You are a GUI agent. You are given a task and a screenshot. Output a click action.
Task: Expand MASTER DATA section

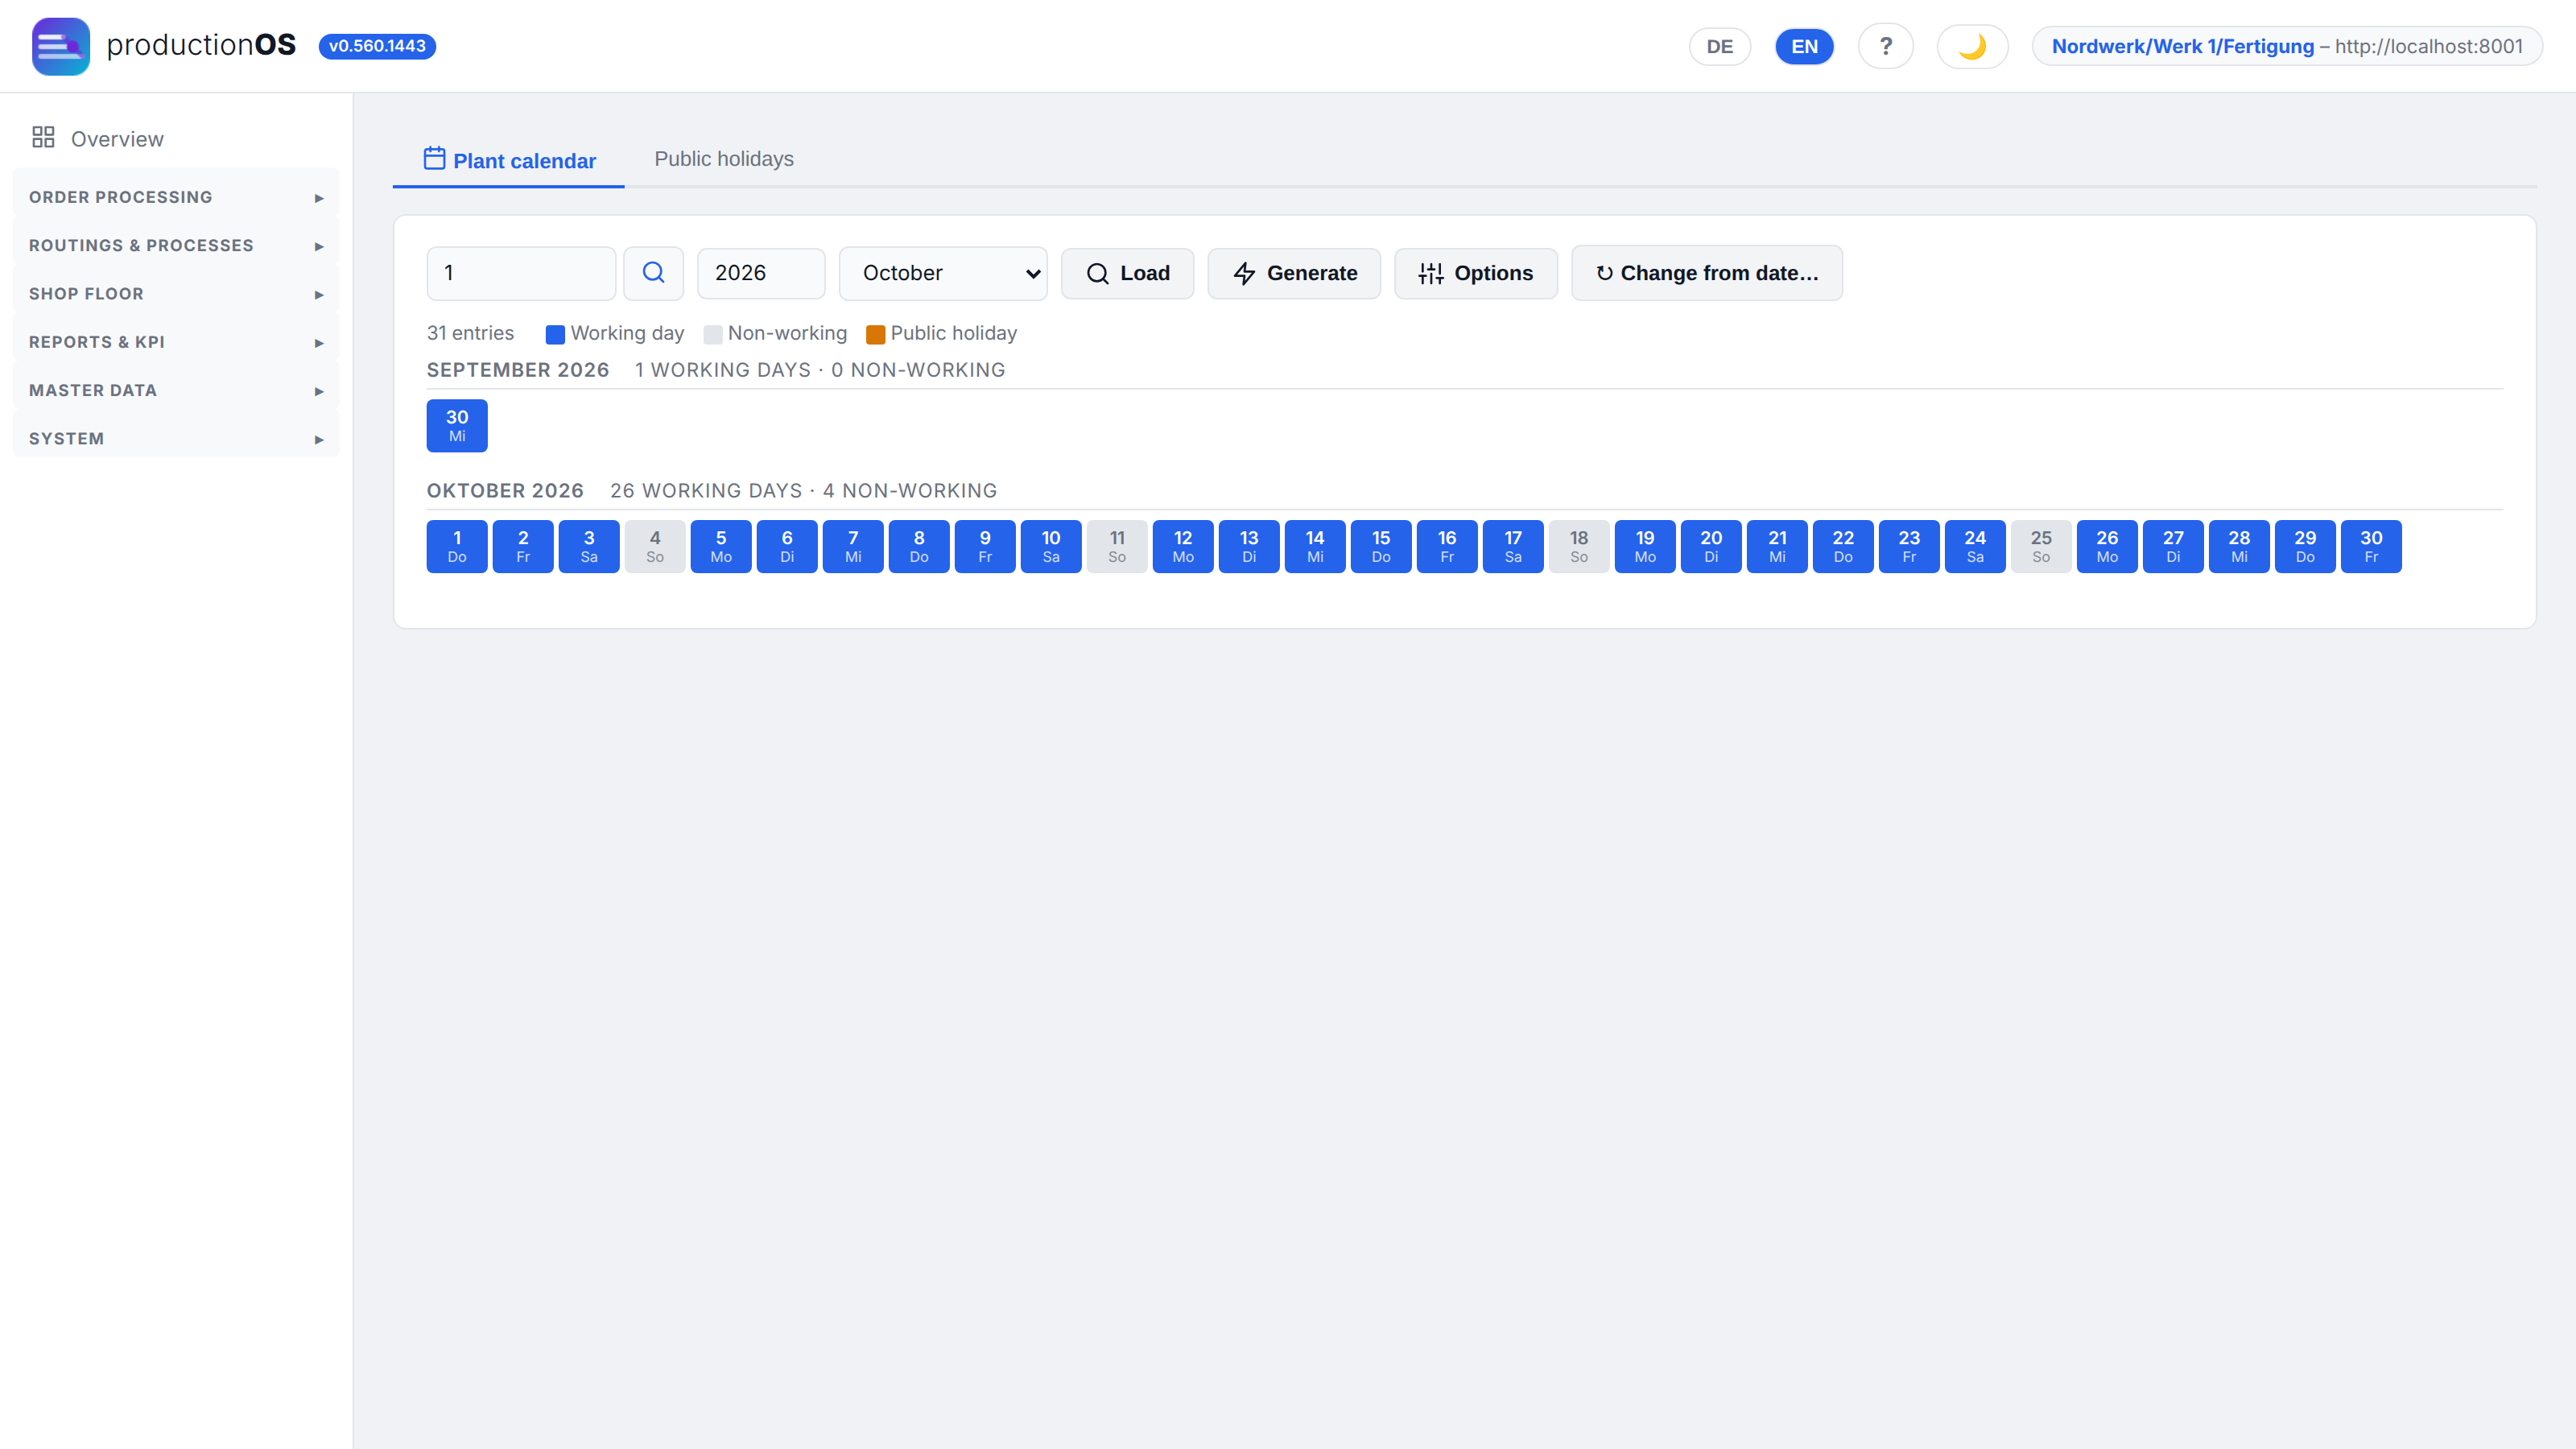point(176,390)
